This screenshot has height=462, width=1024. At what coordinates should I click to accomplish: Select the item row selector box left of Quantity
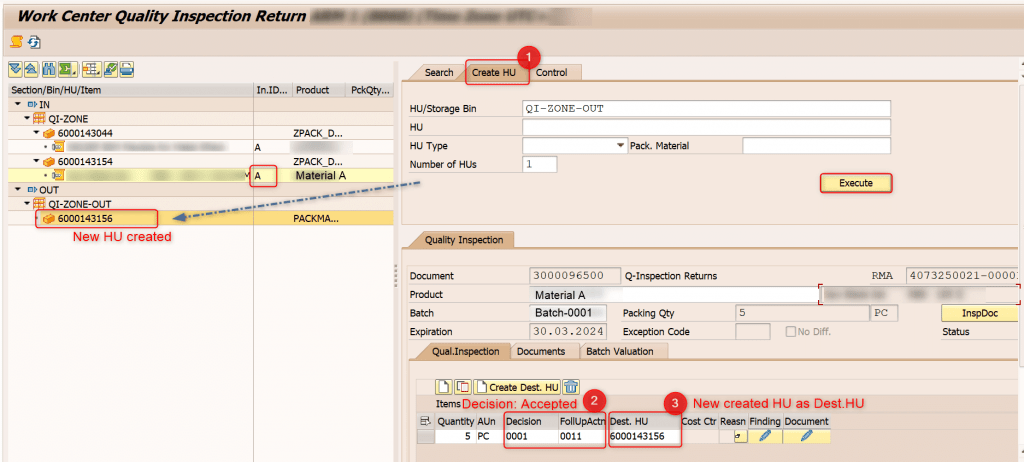click(425, 437)
